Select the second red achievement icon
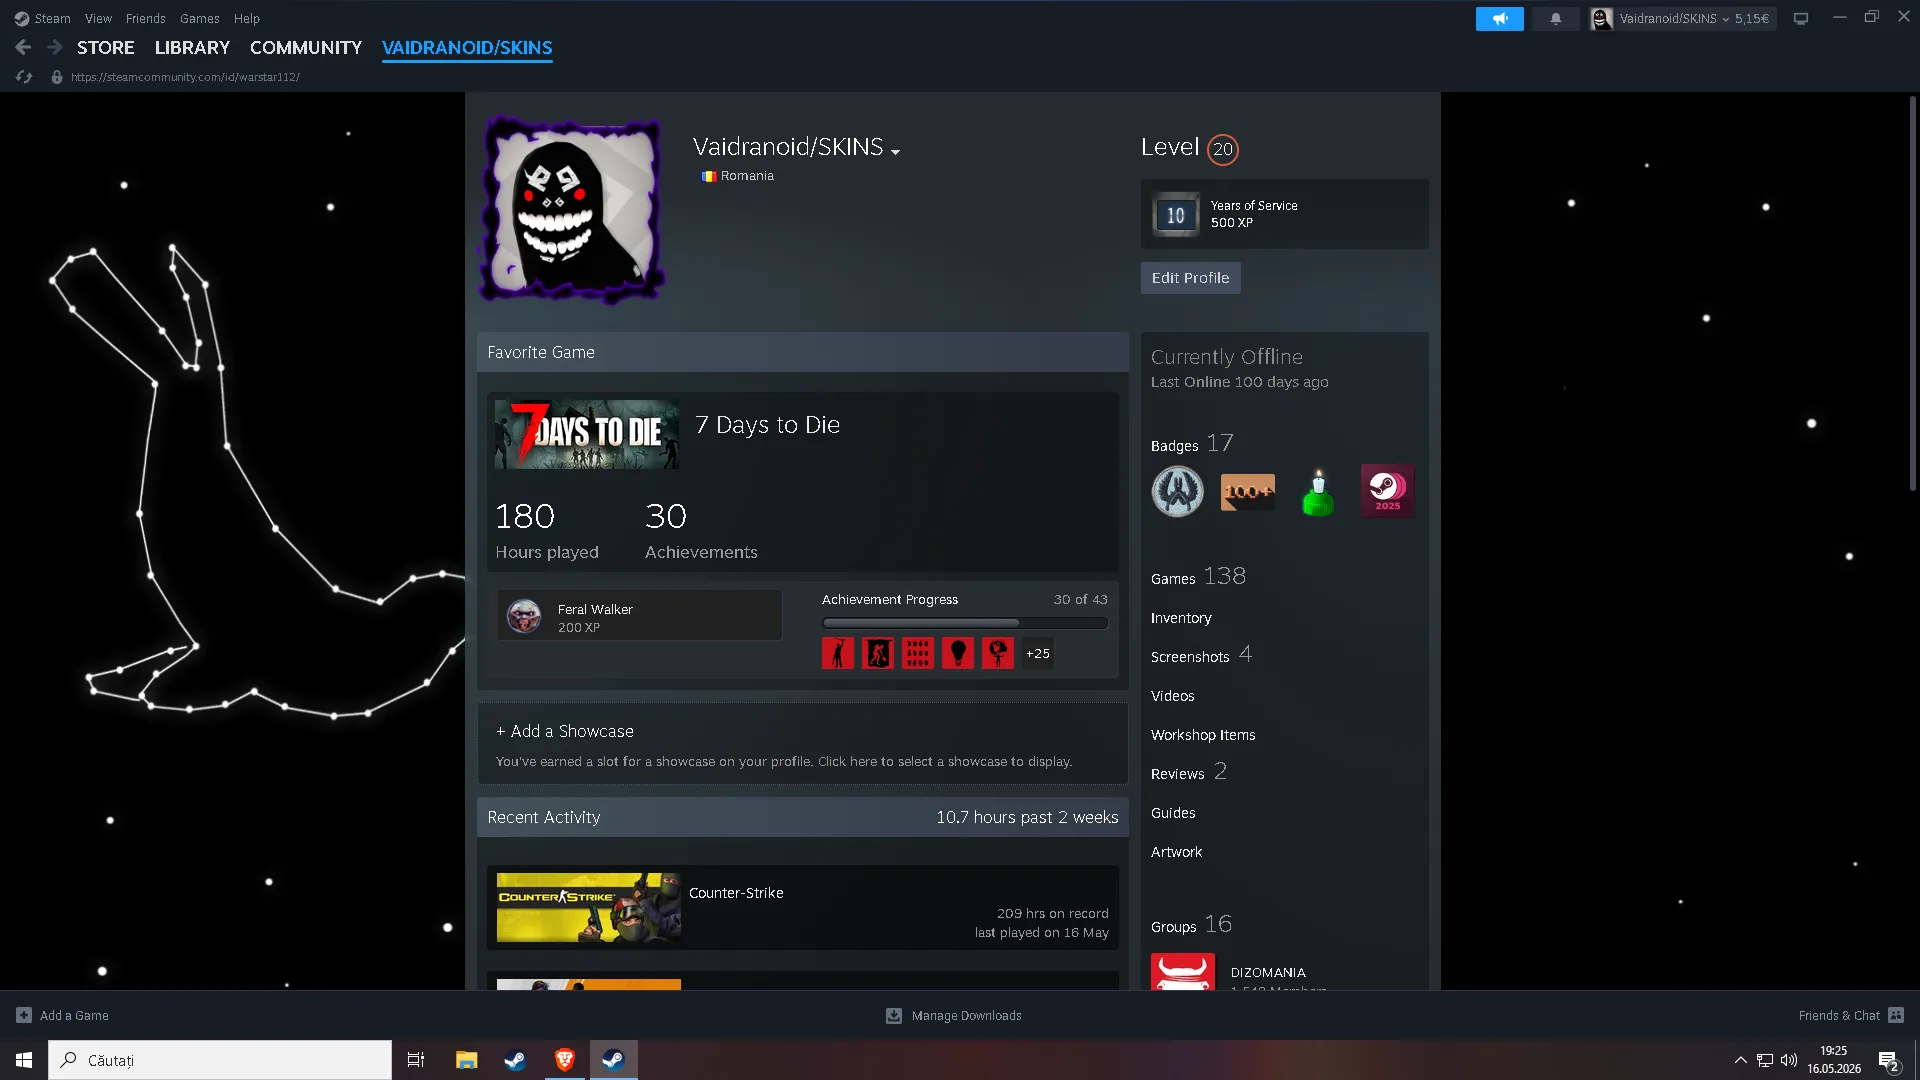This screenshot has width=1920, height=1080. click(878, 653)
